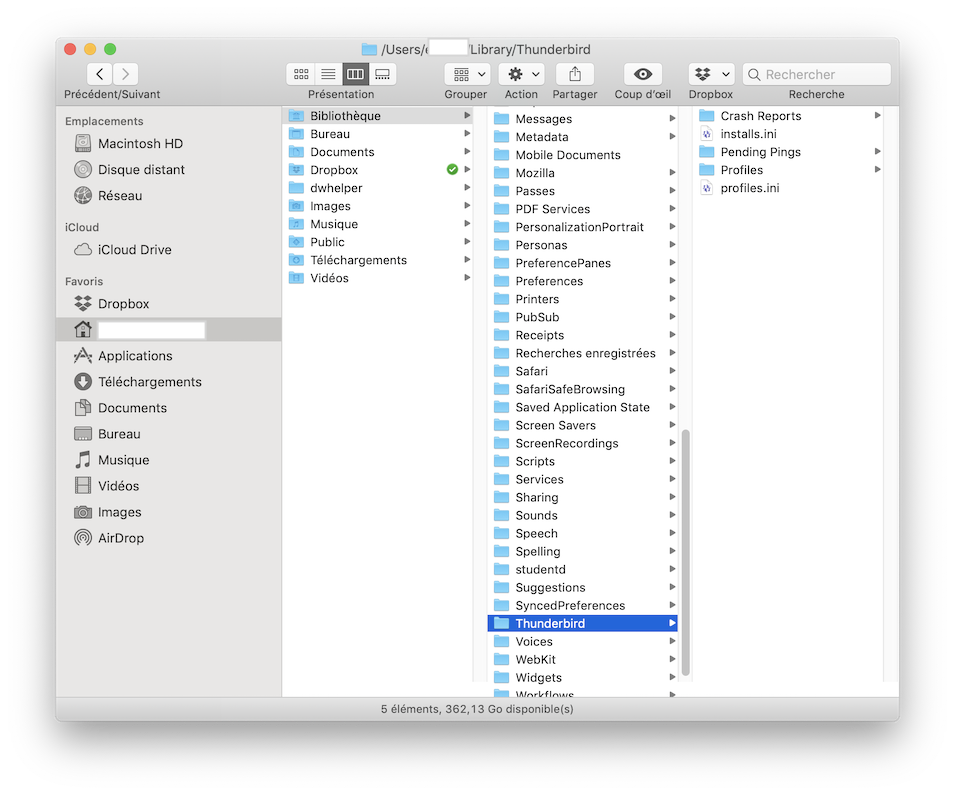The width and height of the screenshot is (955, 795).
Task: Click the Coup d'œil eye button
Action: [x=643, y=74]
